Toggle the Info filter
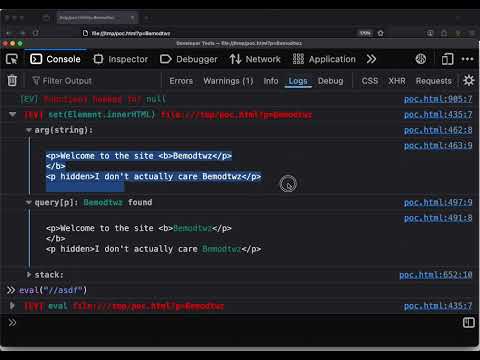Screen dimensions: 480x360 [271, 81]
